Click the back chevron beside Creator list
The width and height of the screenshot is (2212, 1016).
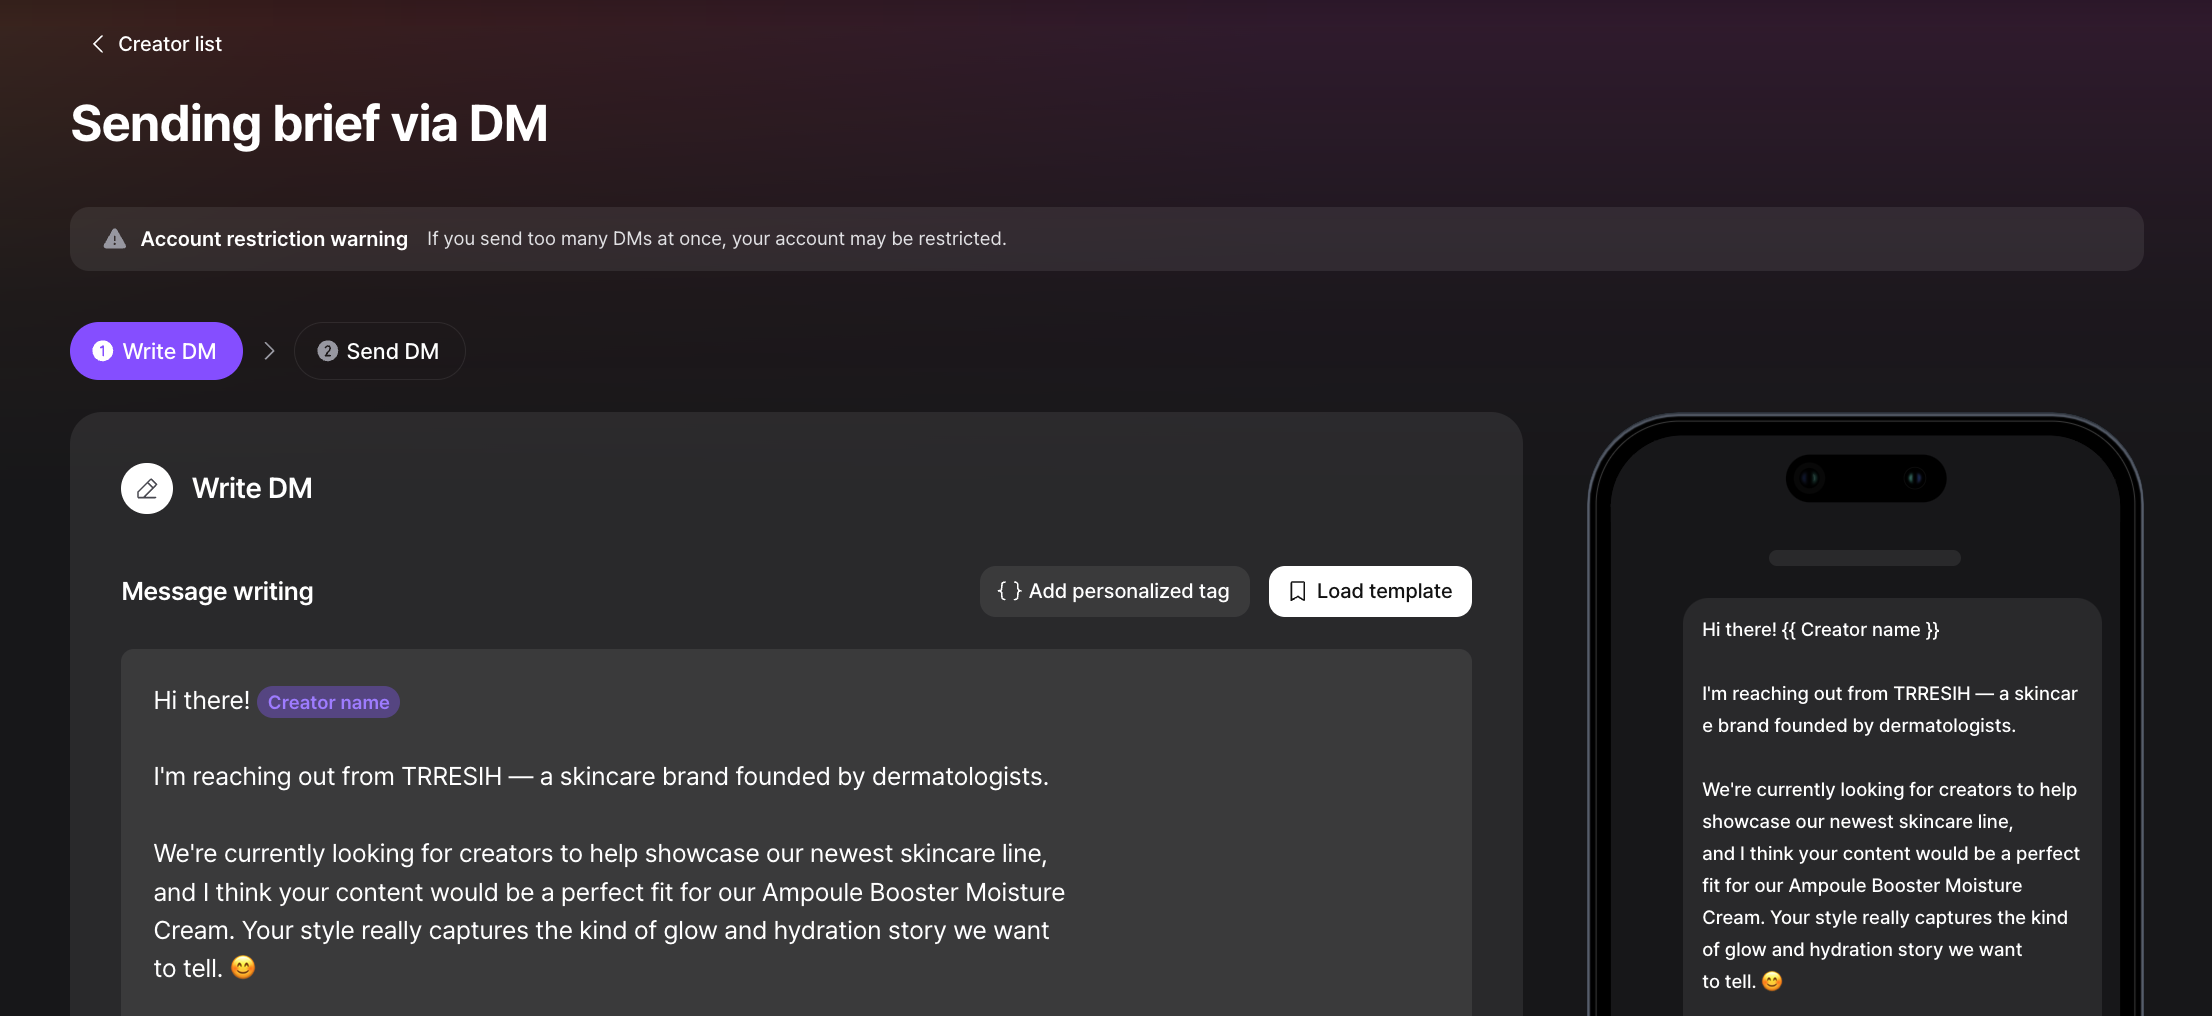click(98, 44)
